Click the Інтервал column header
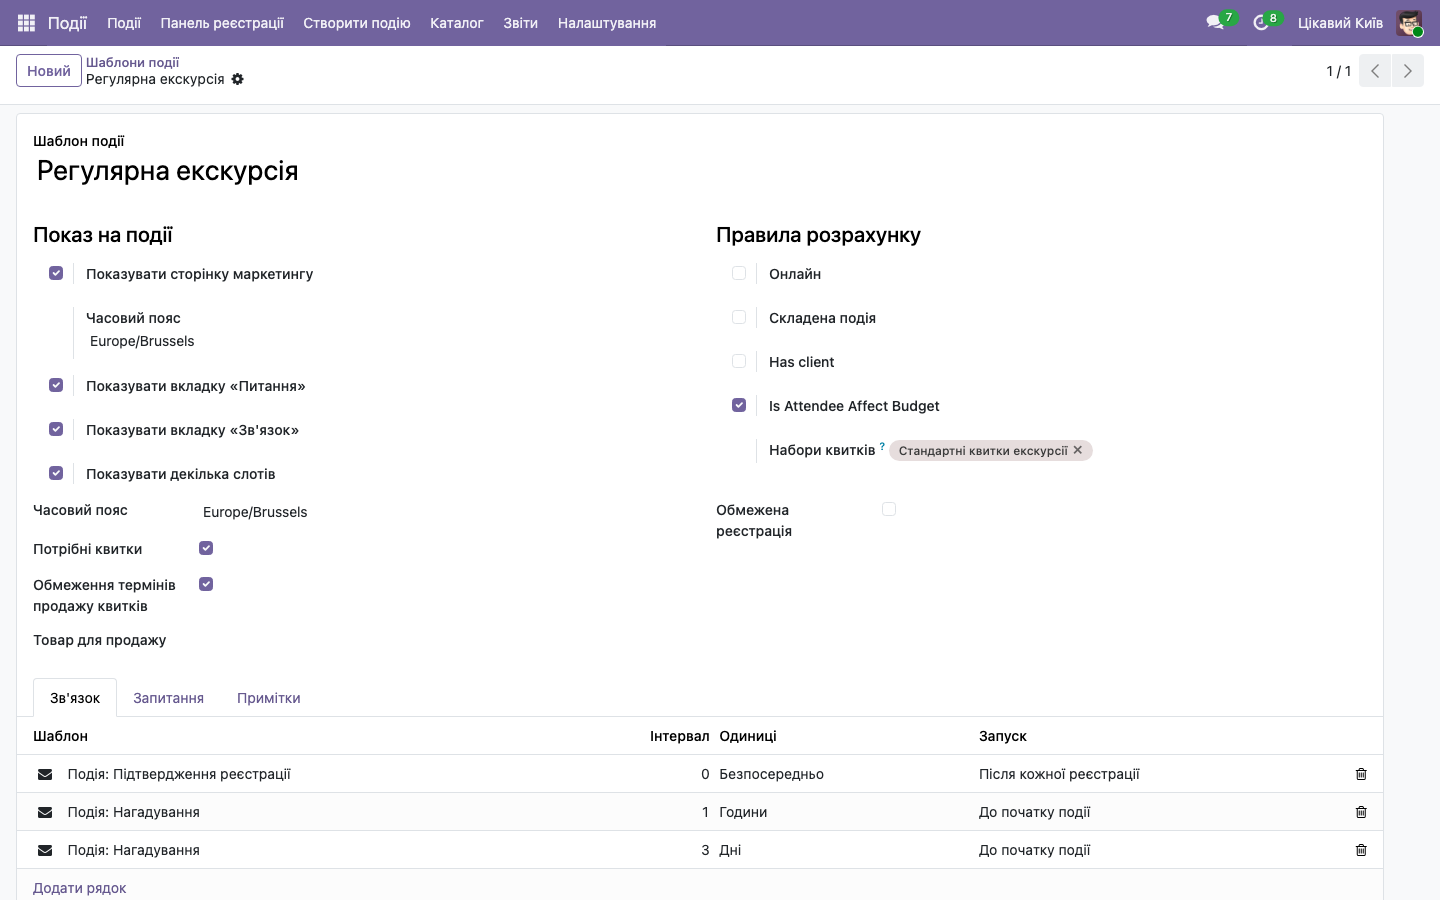This screenshot has height=900, width=1440. (x=679, y=736)
